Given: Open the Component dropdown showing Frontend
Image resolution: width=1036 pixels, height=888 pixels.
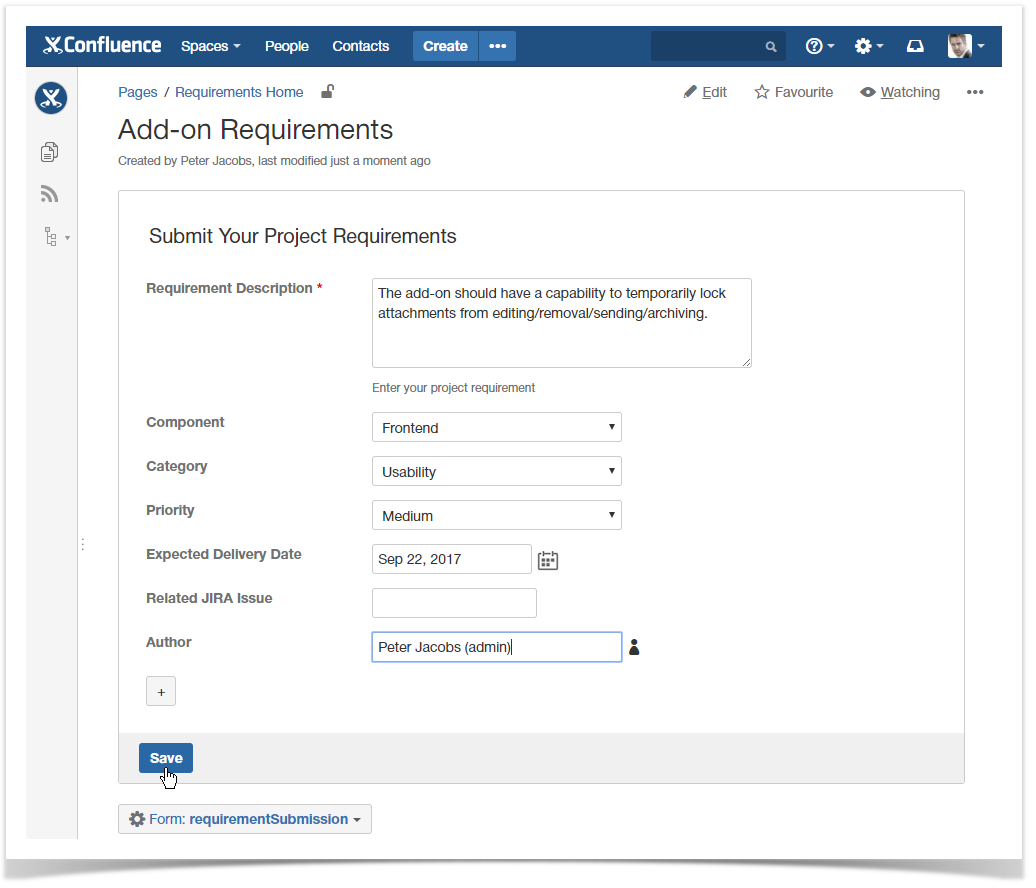Looking at the screenshot, I should [x=497, y=427].
